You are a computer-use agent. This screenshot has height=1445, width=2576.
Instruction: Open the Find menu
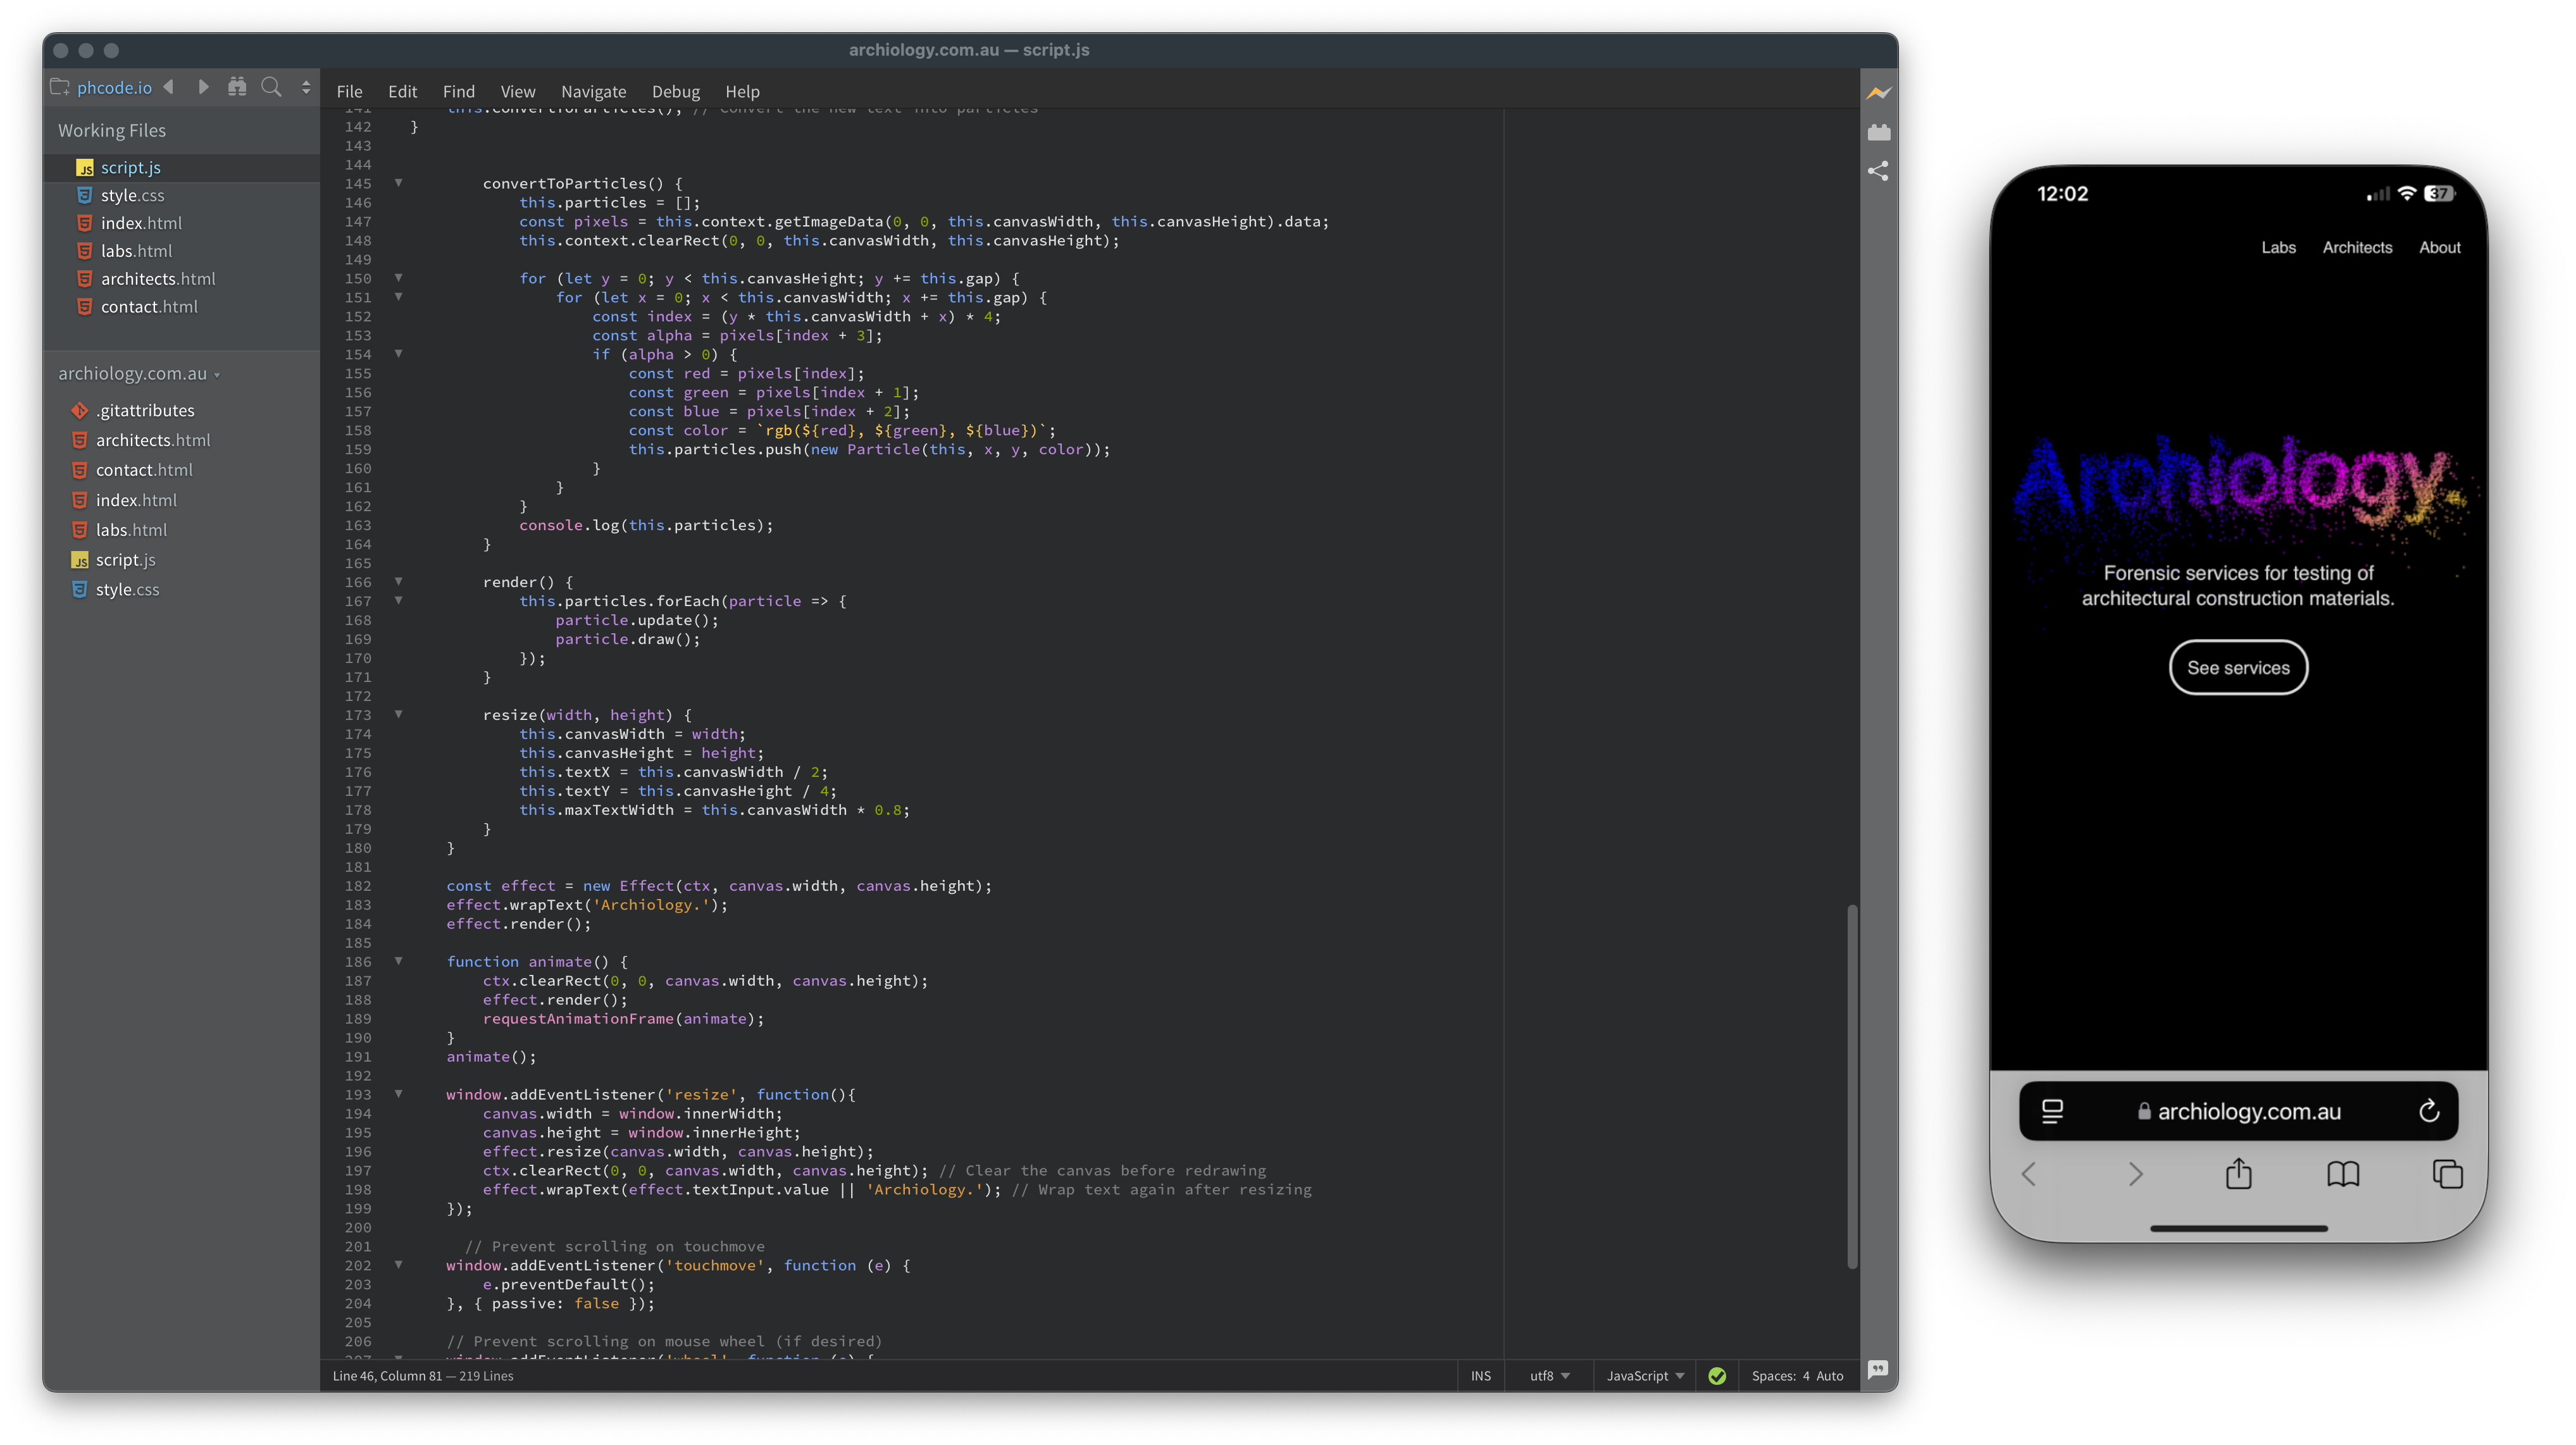[459, 91]
